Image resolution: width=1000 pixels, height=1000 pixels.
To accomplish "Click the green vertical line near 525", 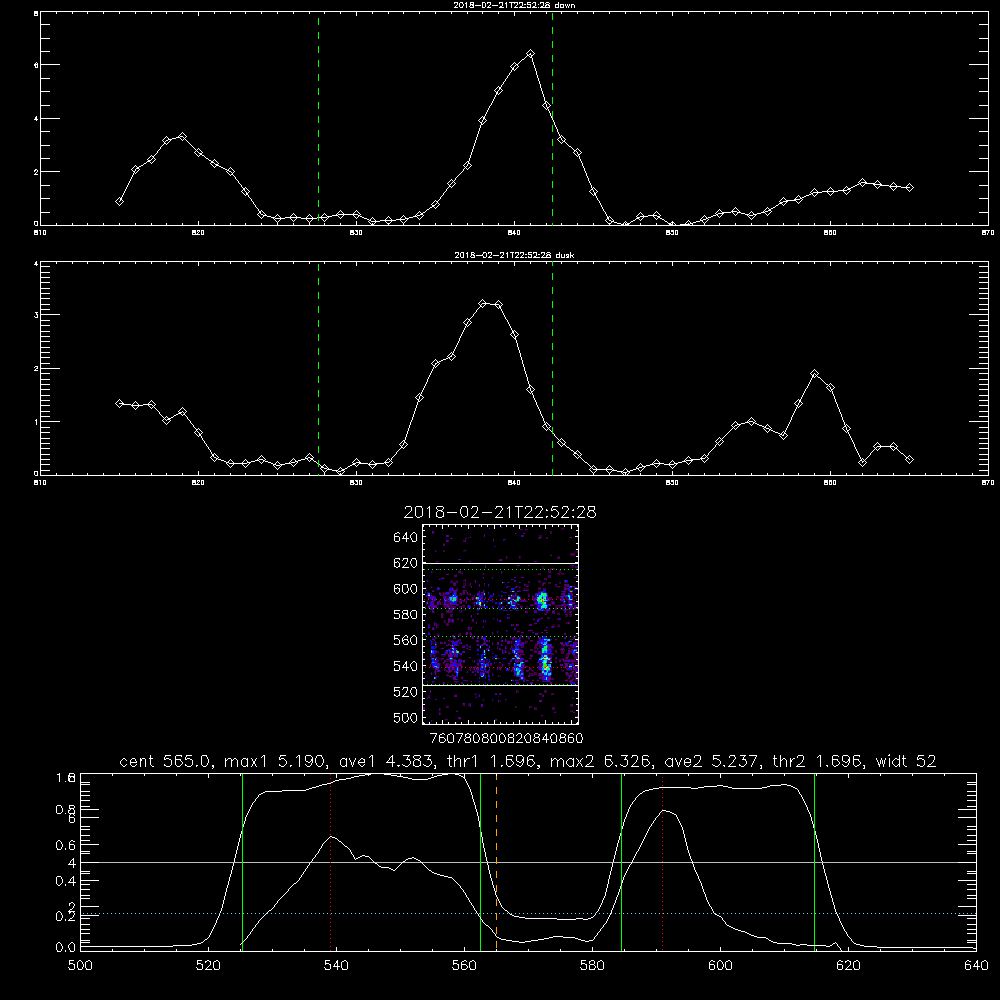I will point(242,862).
